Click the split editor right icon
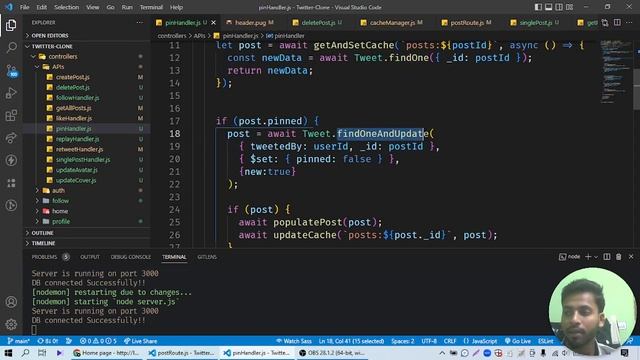 pyautogui.click(x=617, y=22)
